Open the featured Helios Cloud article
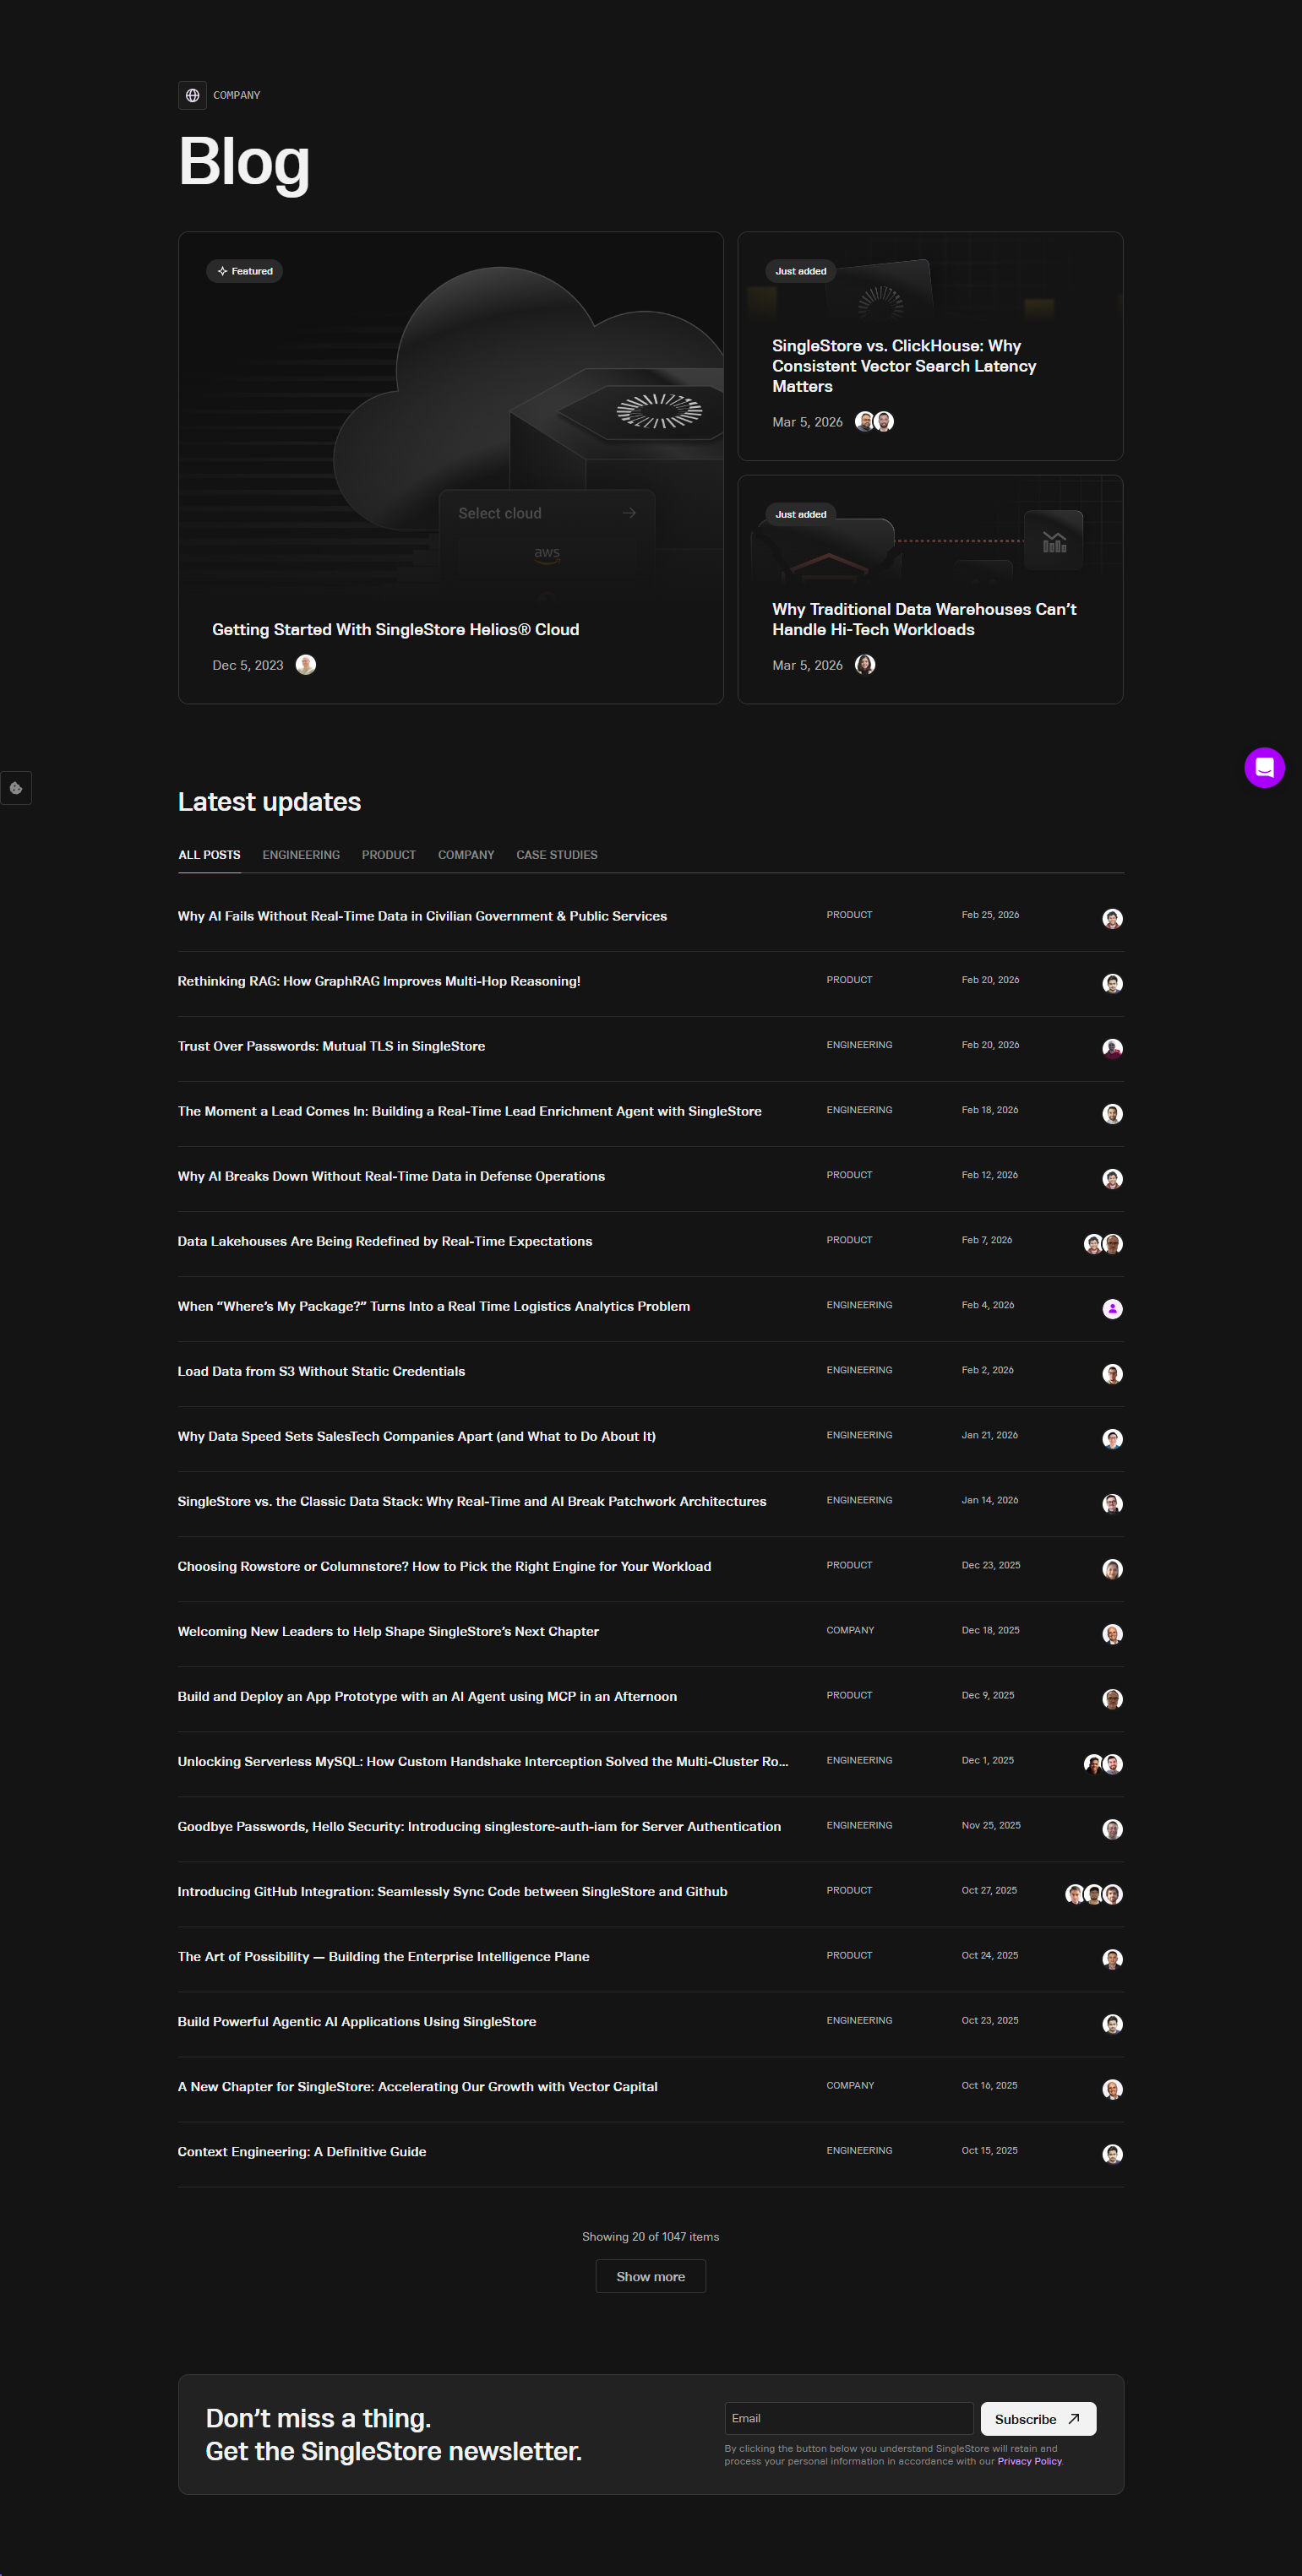 396,629
